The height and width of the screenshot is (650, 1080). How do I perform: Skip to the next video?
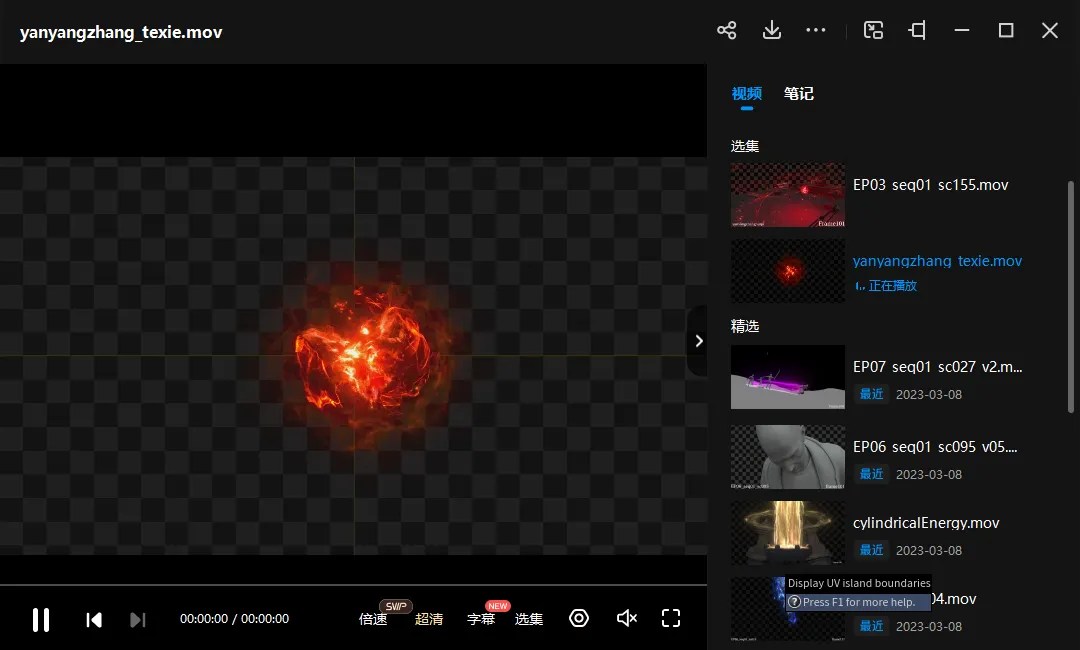pos(138,619)
